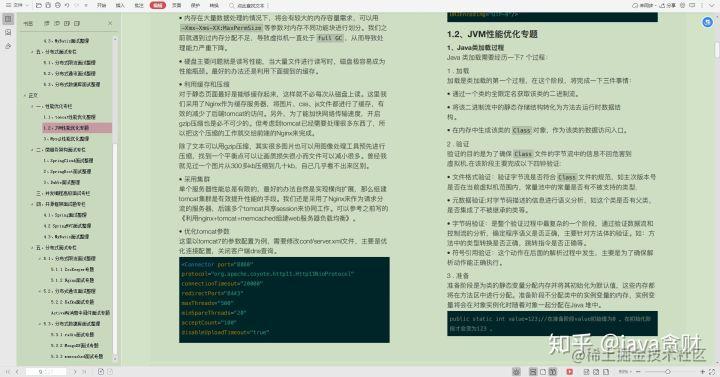Image resolution: width=720 pixels, height=377 pixels.
Task: Switch to the 批注 tab
Action: click(139, 6)
